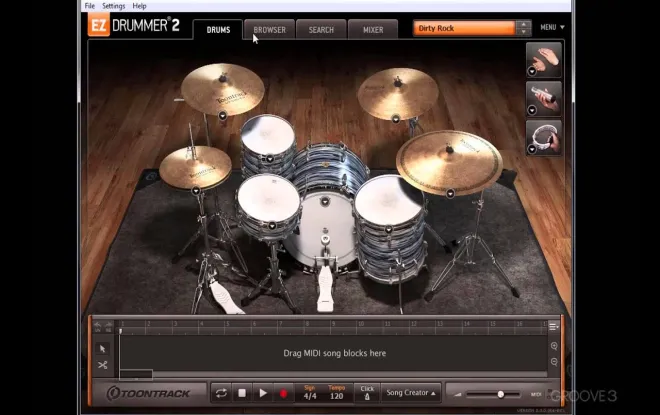Select the arrow pointer tool
This screenshot has width=660, height=415.
tap(102, 348)
